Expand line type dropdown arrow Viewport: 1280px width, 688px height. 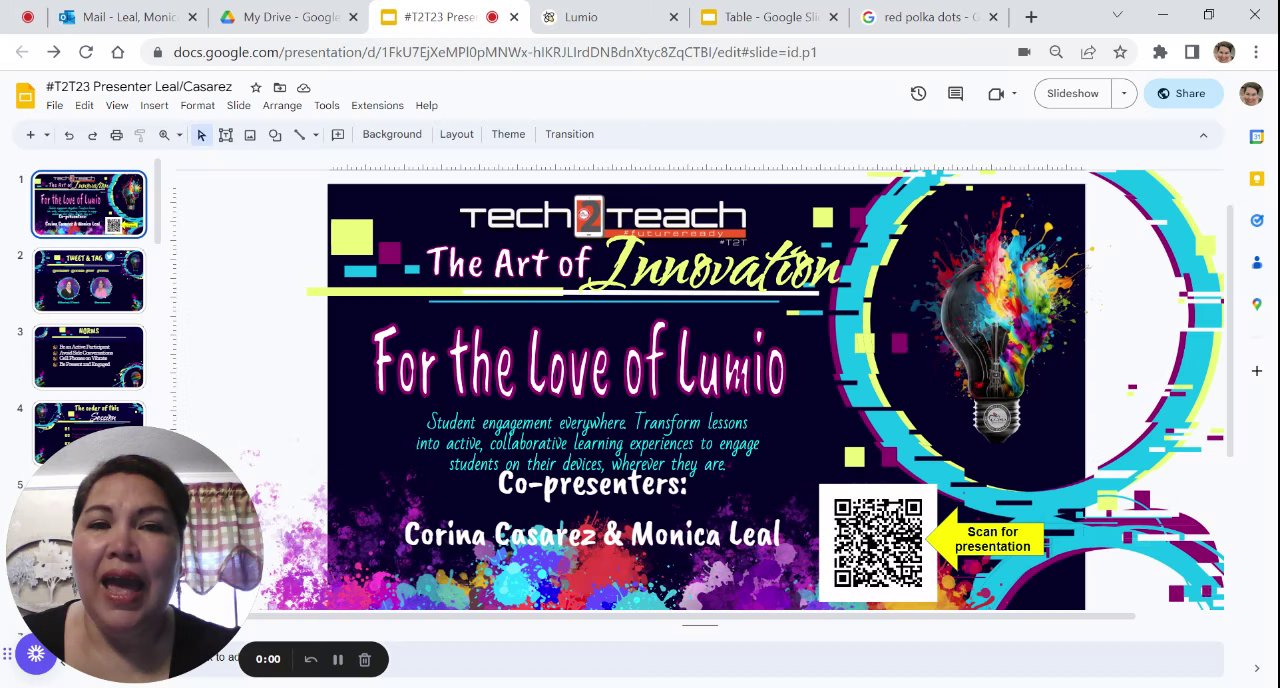tap(315, 135)
